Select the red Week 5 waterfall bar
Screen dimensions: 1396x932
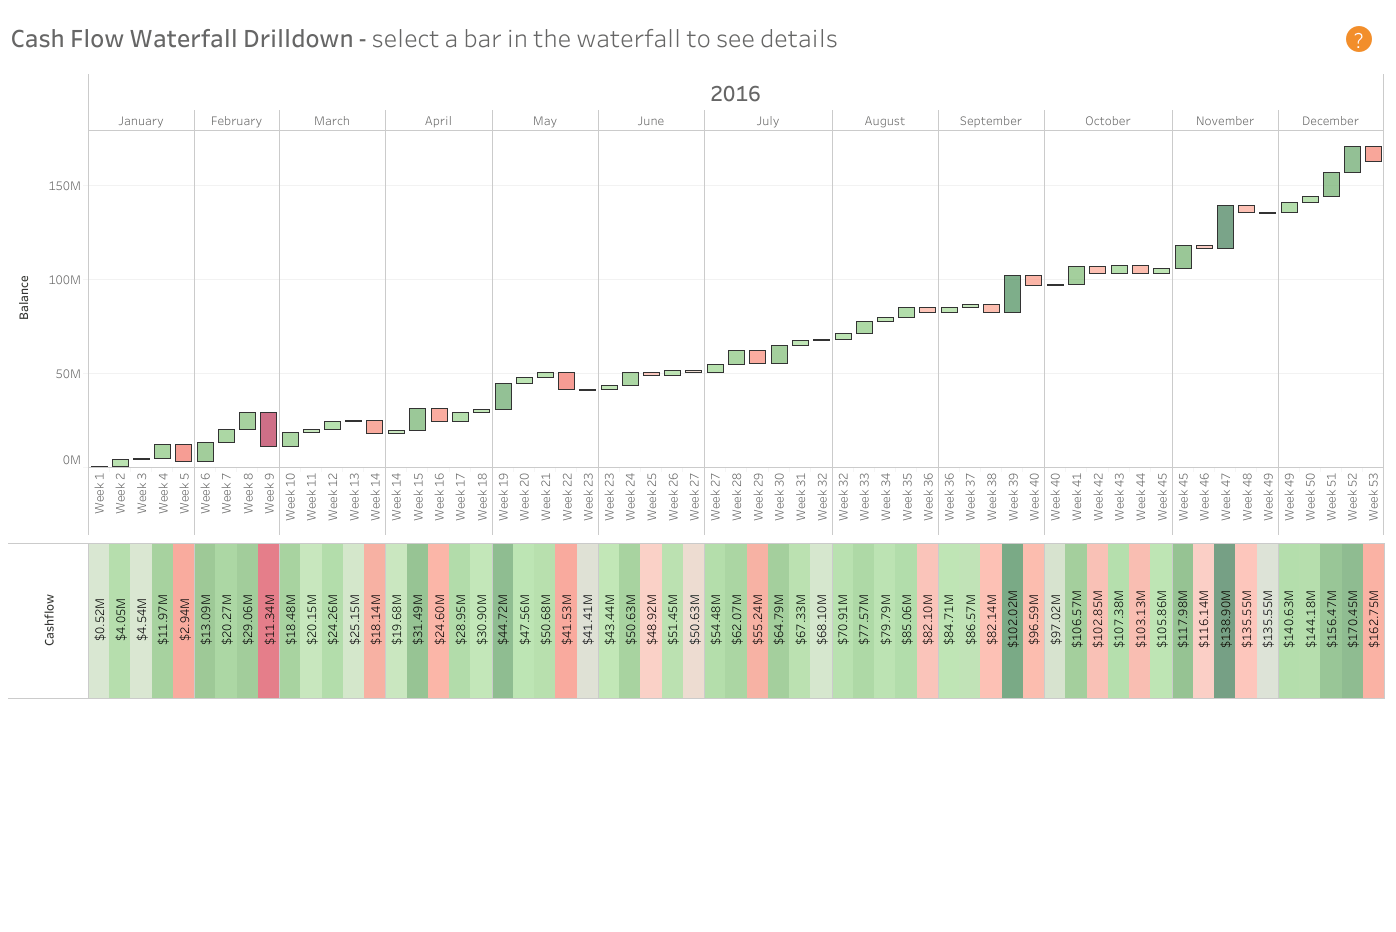[183, 453]
